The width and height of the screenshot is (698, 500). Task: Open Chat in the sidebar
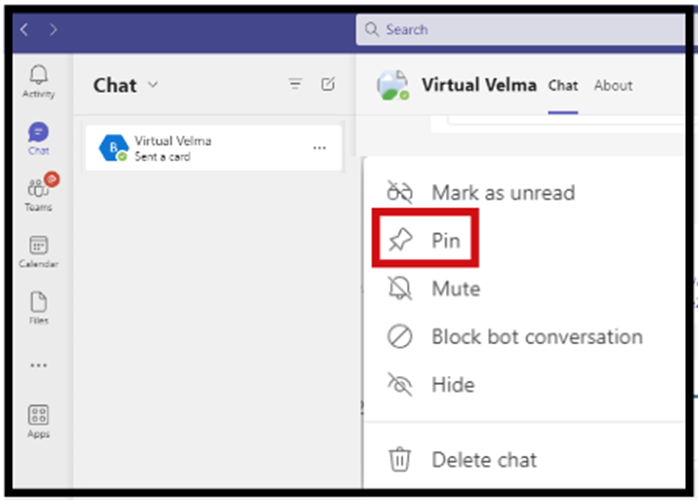[39, 138]
